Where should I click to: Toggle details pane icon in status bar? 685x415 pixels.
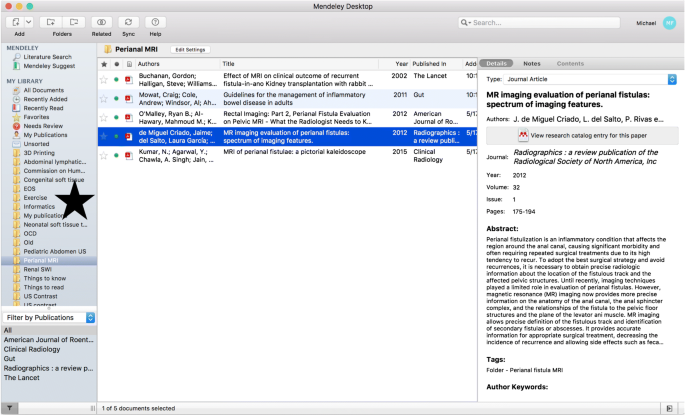[669, 408]
